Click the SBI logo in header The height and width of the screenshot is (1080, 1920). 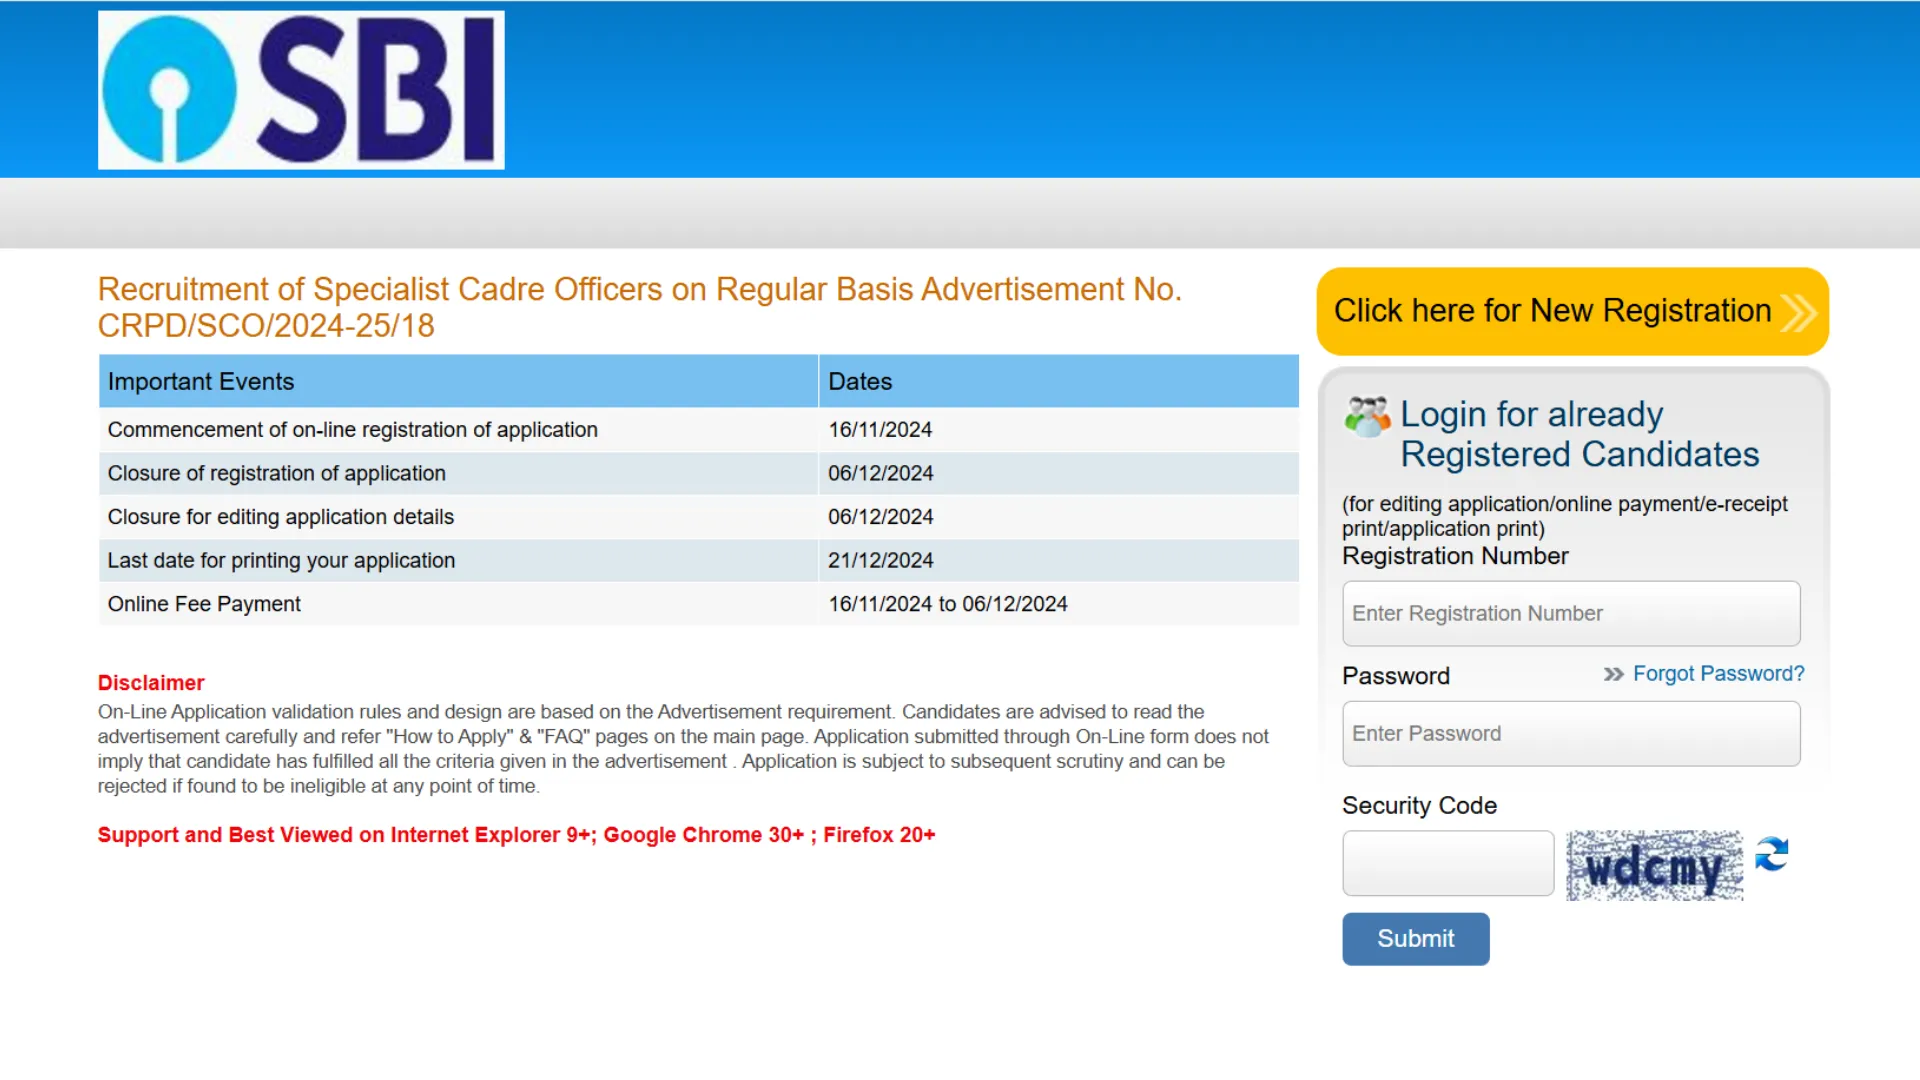click(x=301, y=90)
